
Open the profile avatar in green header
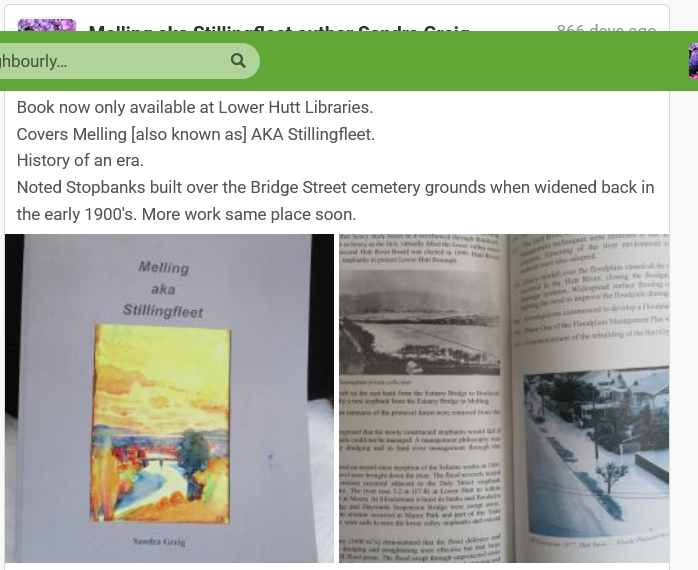[693, 61]
